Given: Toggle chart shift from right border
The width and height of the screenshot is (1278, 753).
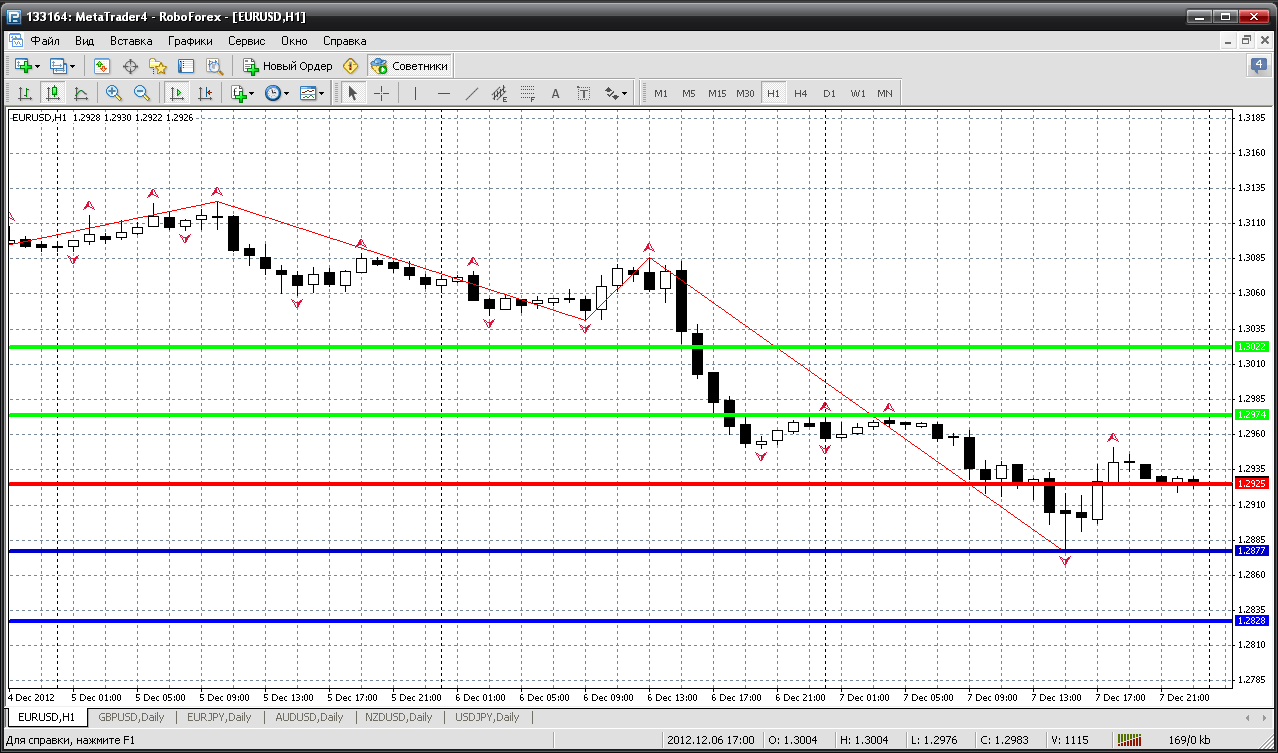Looking at the screenshot, I should point(205,93).
